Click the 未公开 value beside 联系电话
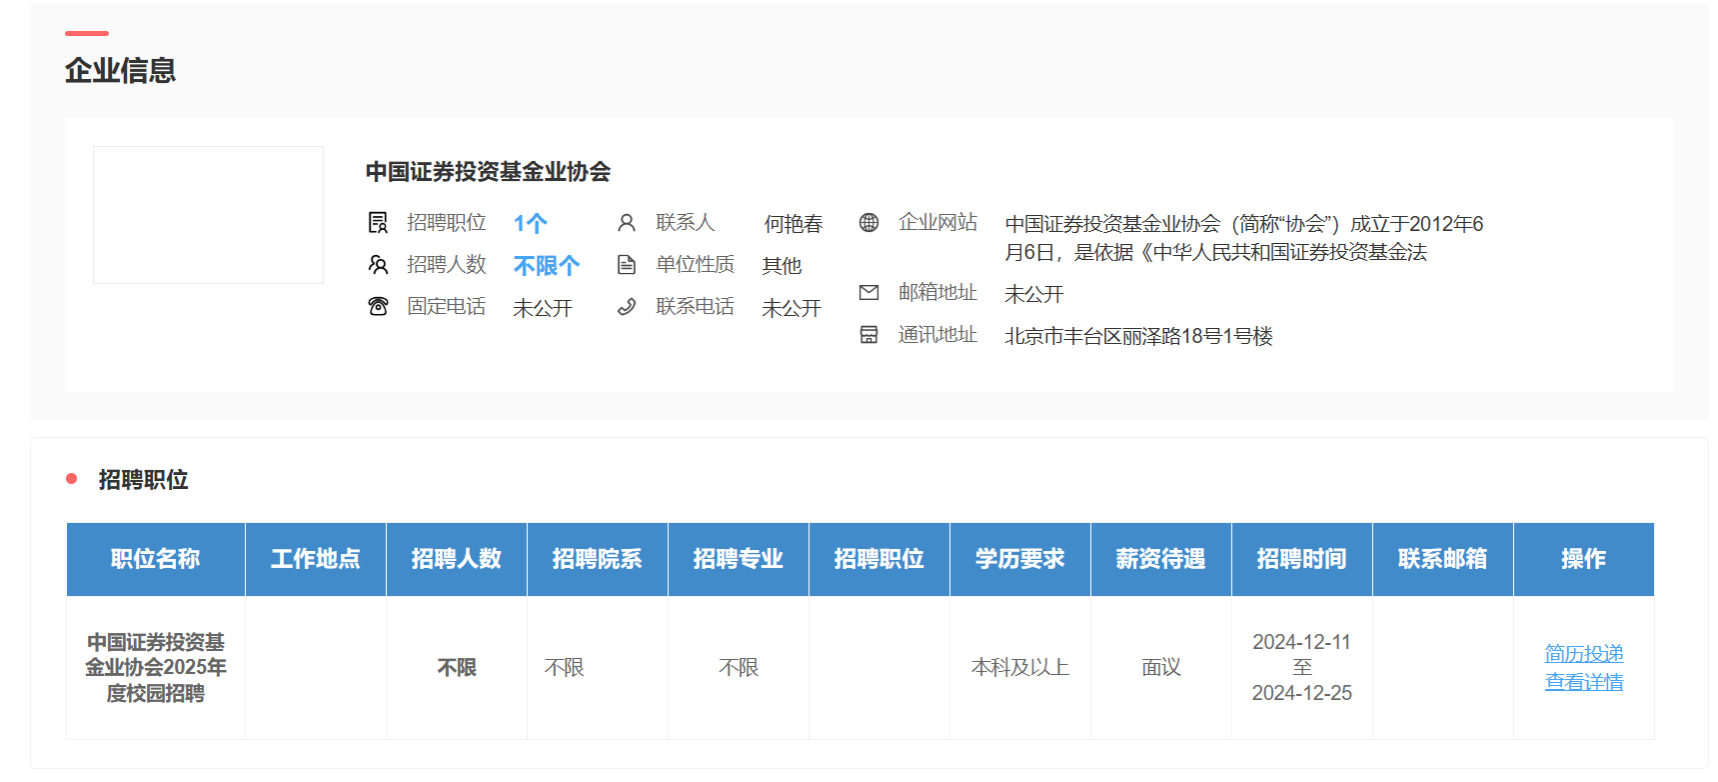The image size is (1718, 782). (x=792, y=308)
